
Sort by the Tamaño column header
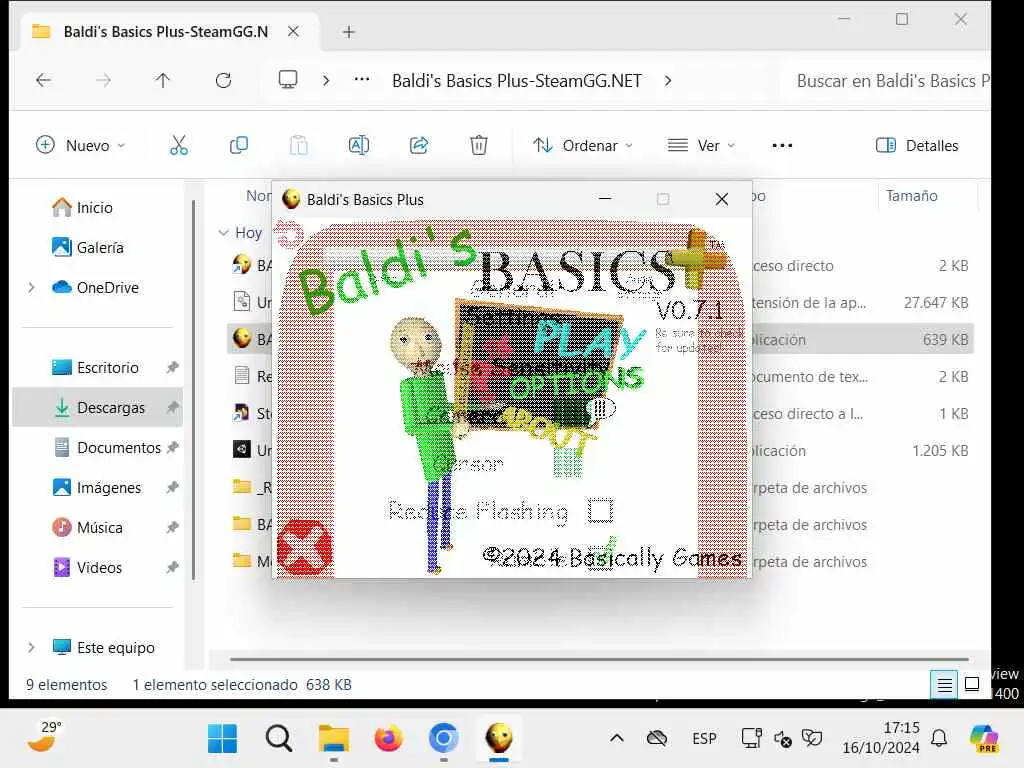(x=912, y=195)
